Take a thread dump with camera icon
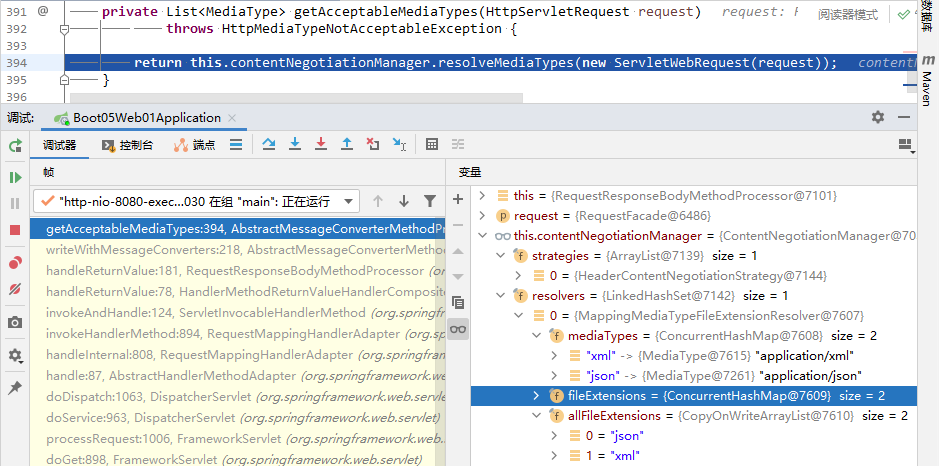 click(x=16, y=323)
